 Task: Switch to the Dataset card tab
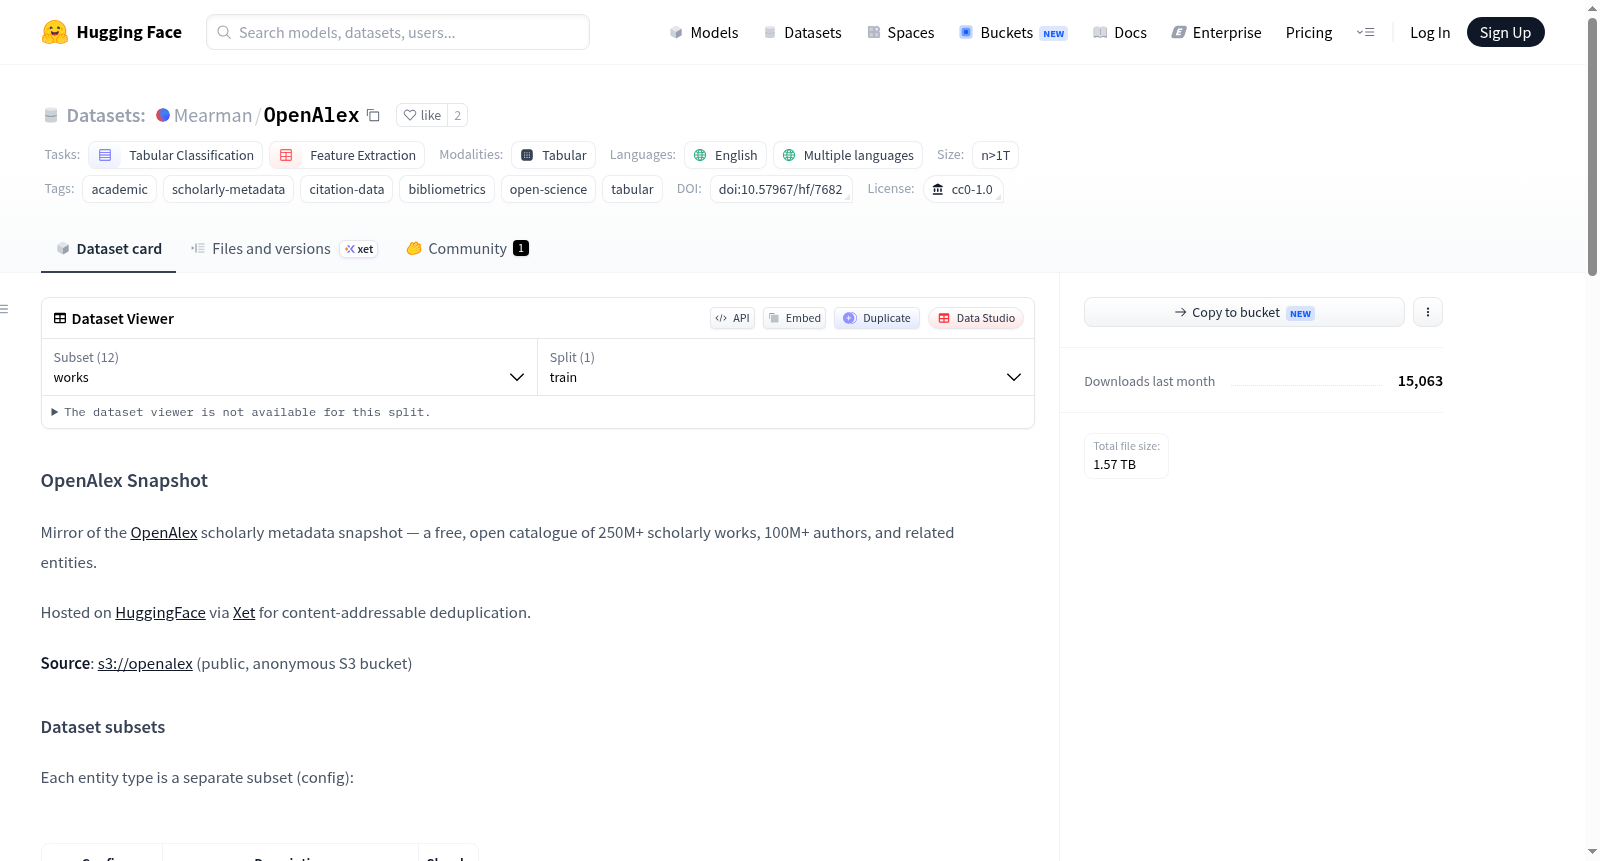pyautogui.click(x=108, y=249)
